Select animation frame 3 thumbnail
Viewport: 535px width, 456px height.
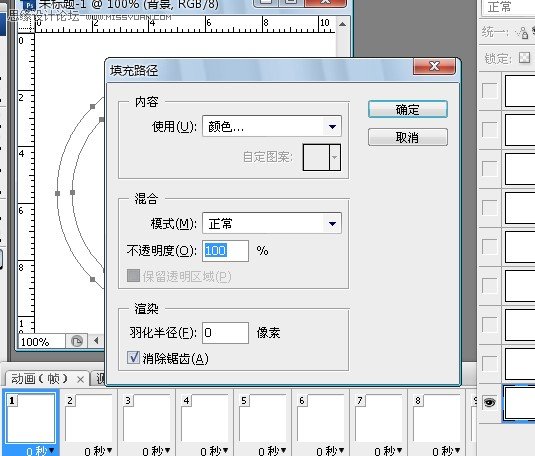pyautogui.click(x=147, y=418)
